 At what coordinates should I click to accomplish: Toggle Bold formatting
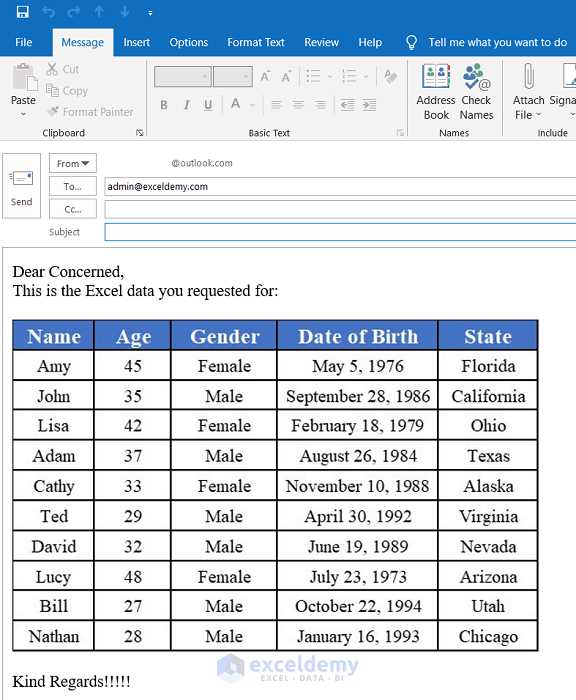164,105
